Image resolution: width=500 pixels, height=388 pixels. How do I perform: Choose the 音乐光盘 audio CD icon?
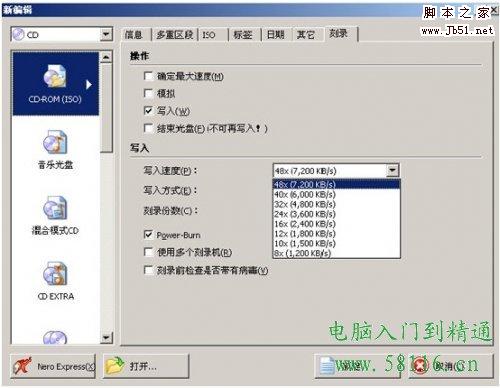tap(55, 142)
